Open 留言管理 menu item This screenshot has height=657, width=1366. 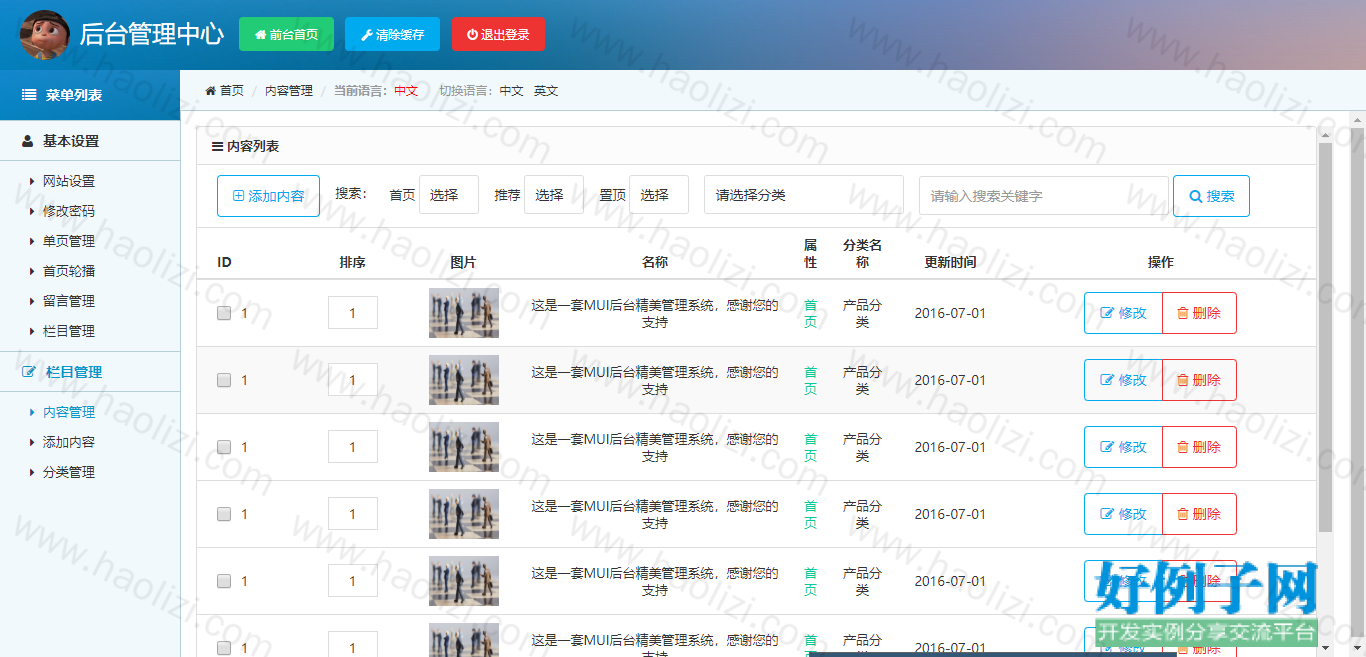(69, 301)
